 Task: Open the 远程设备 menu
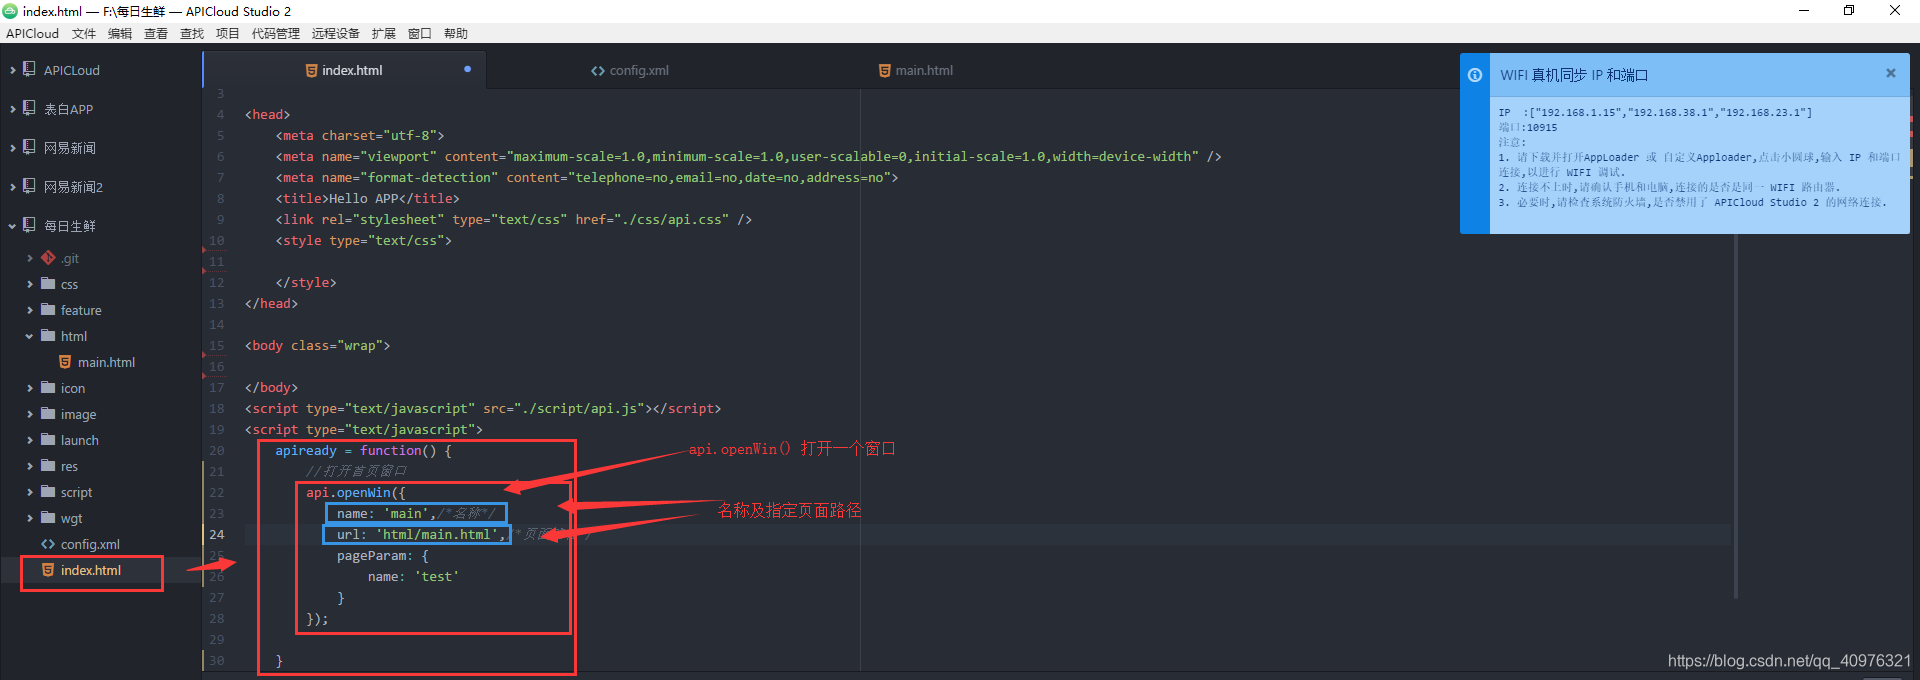coord(335,33)
